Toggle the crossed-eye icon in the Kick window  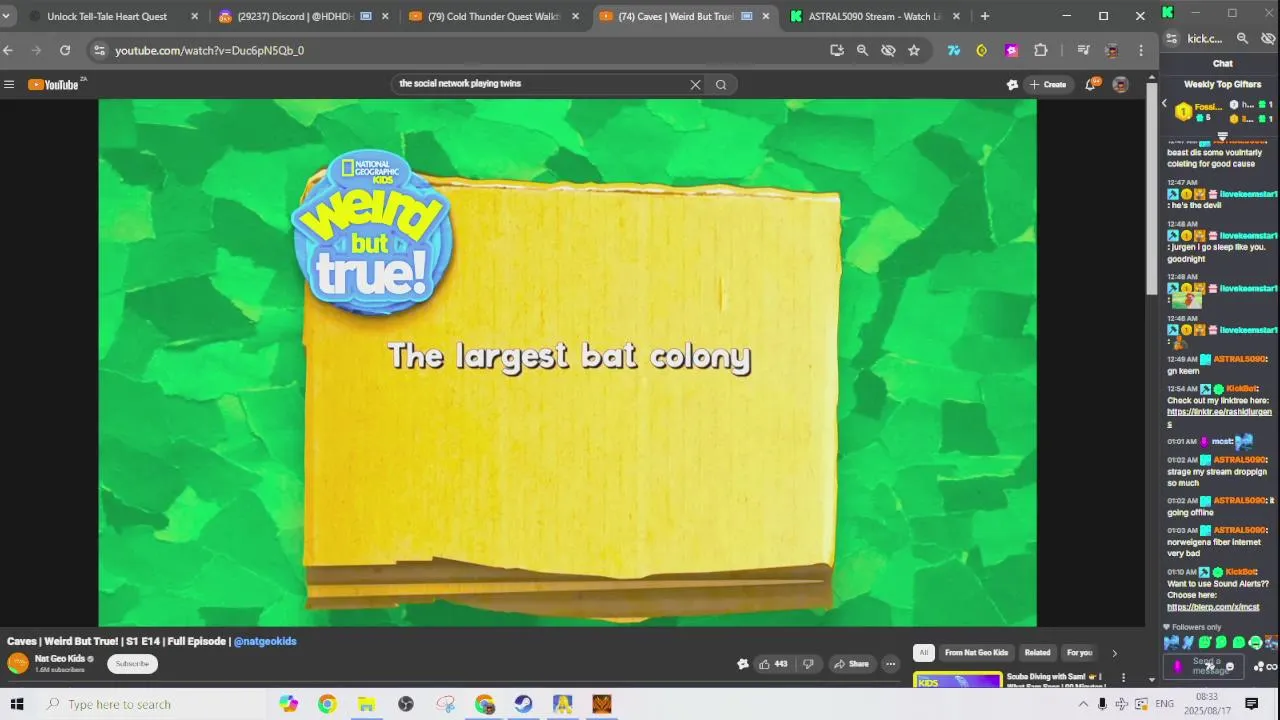coord(1268,39)
